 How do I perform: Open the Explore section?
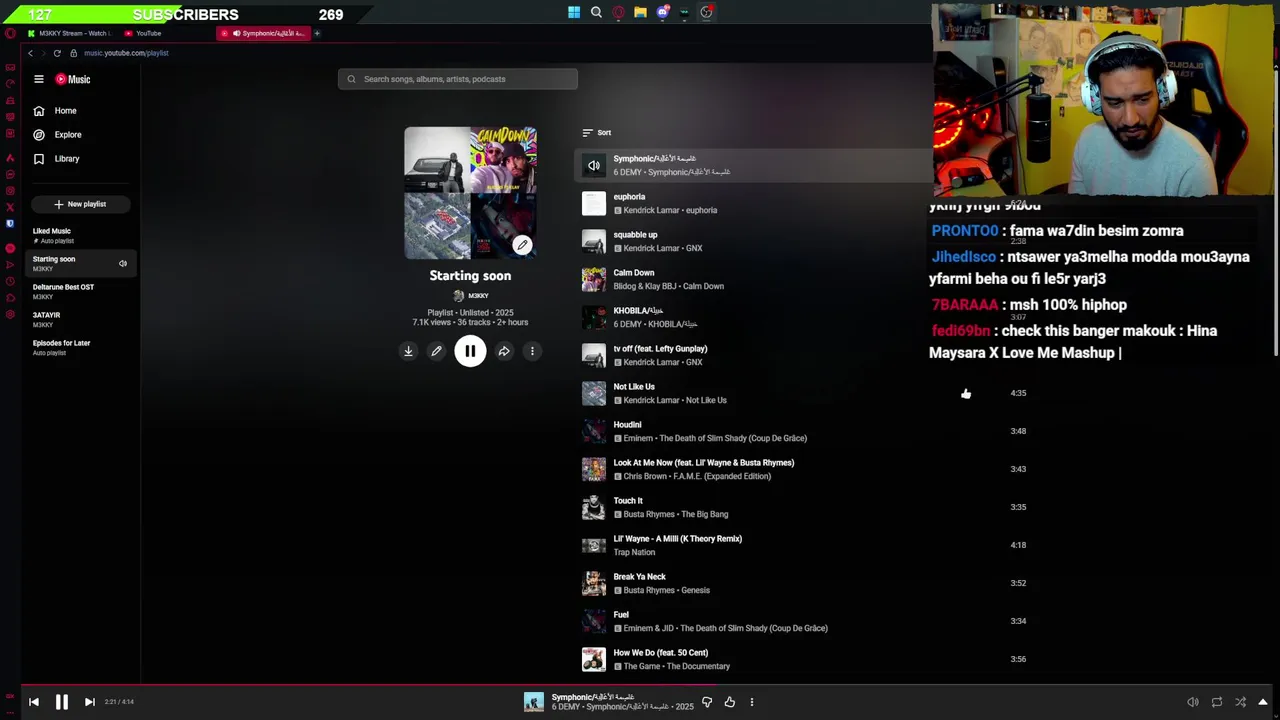coord(57,135)
